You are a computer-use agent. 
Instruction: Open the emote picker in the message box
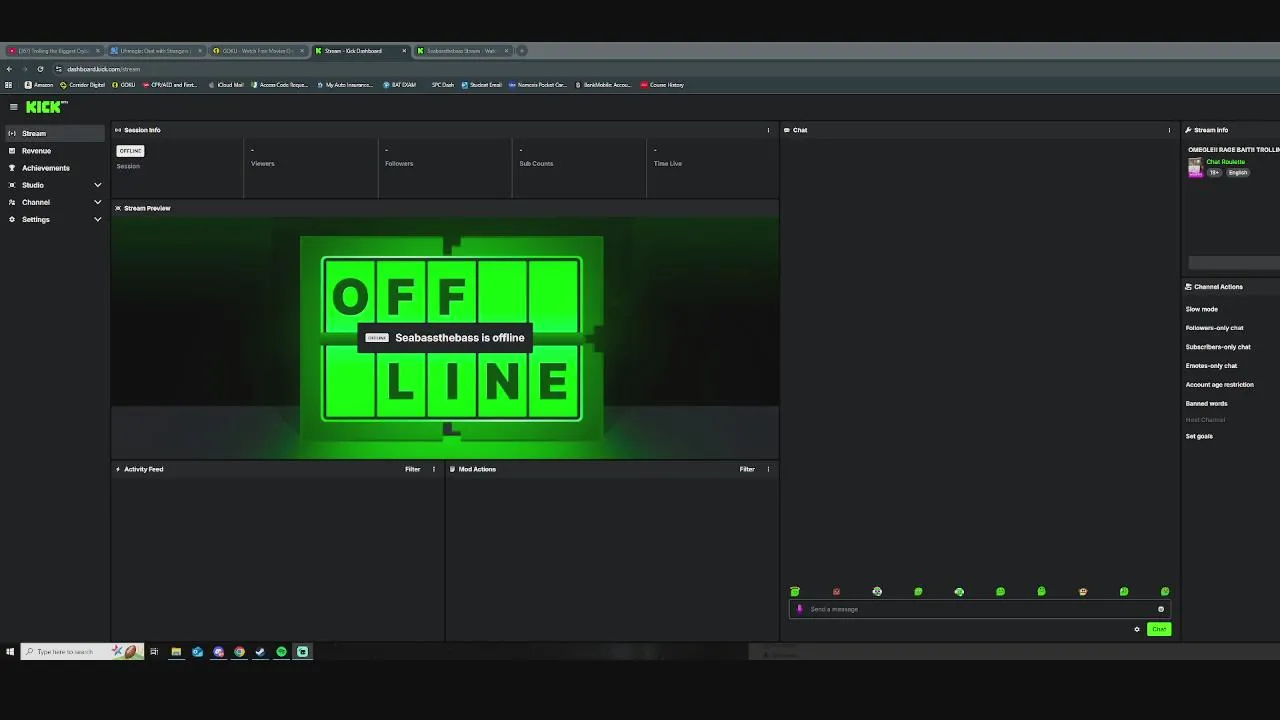(x=1161, y=609)
